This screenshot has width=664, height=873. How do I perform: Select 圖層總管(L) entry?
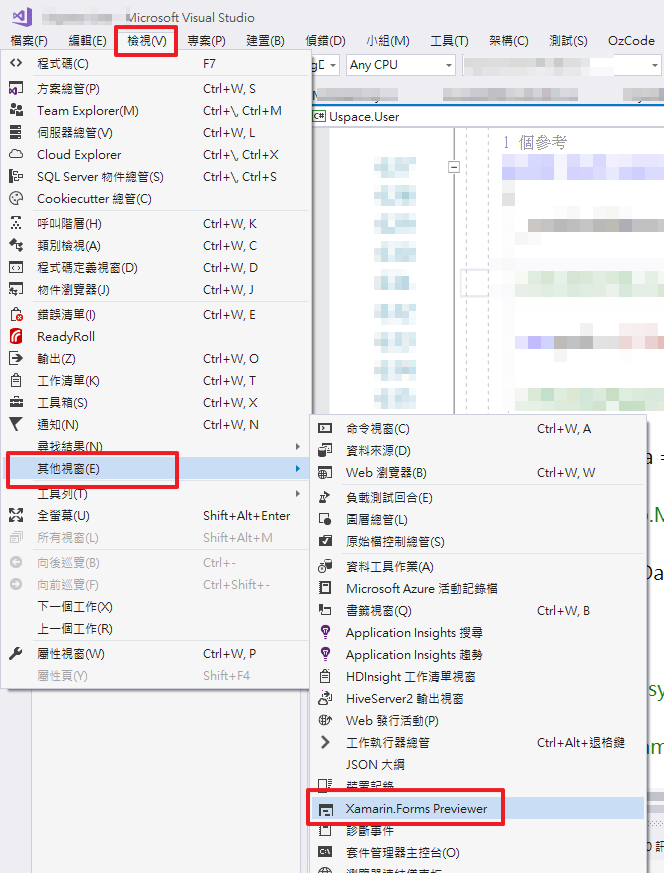[478, 519]
